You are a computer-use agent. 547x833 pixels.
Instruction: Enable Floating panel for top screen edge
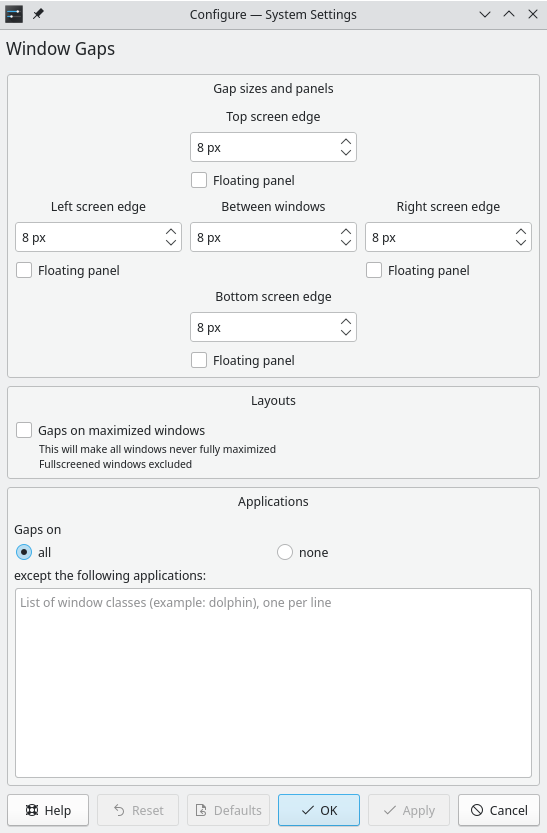tap(199, 180)
